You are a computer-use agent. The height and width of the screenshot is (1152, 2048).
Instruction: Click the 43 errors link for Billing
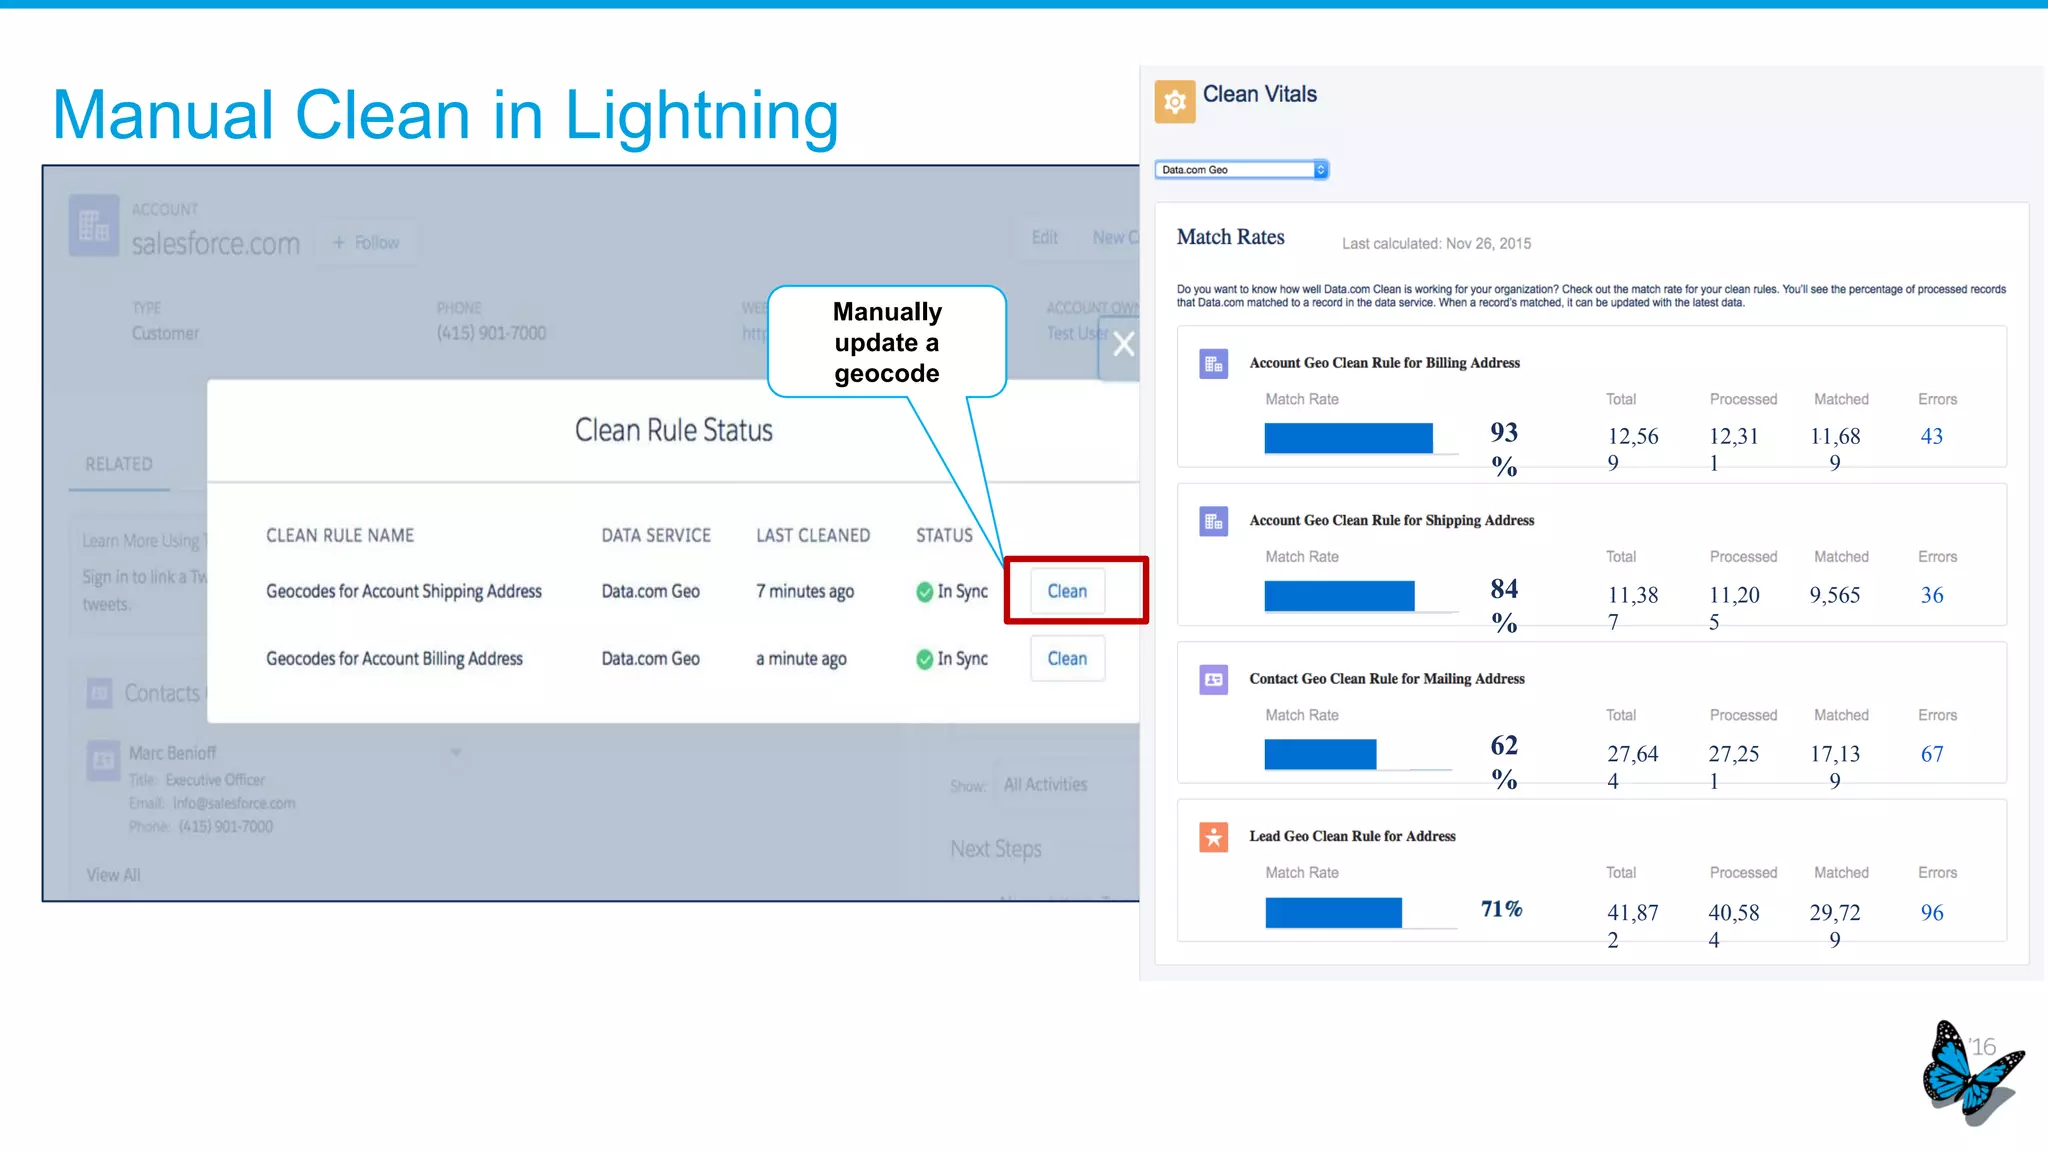tap(1931, 436)
